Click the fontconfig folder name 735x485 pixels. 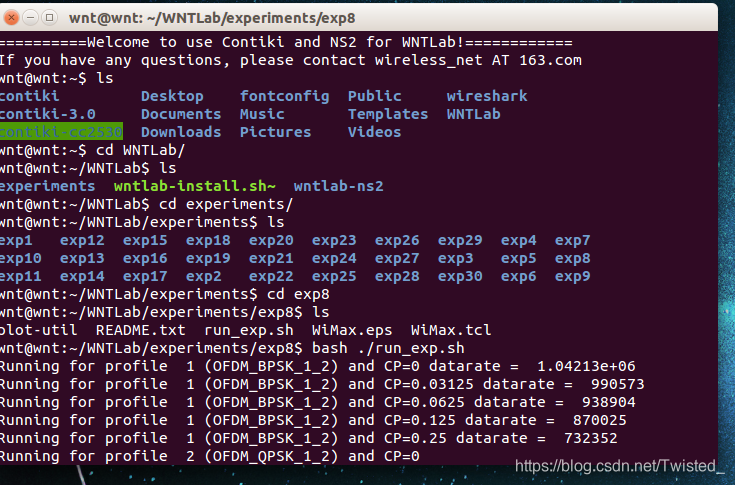[x=285, y=97]
